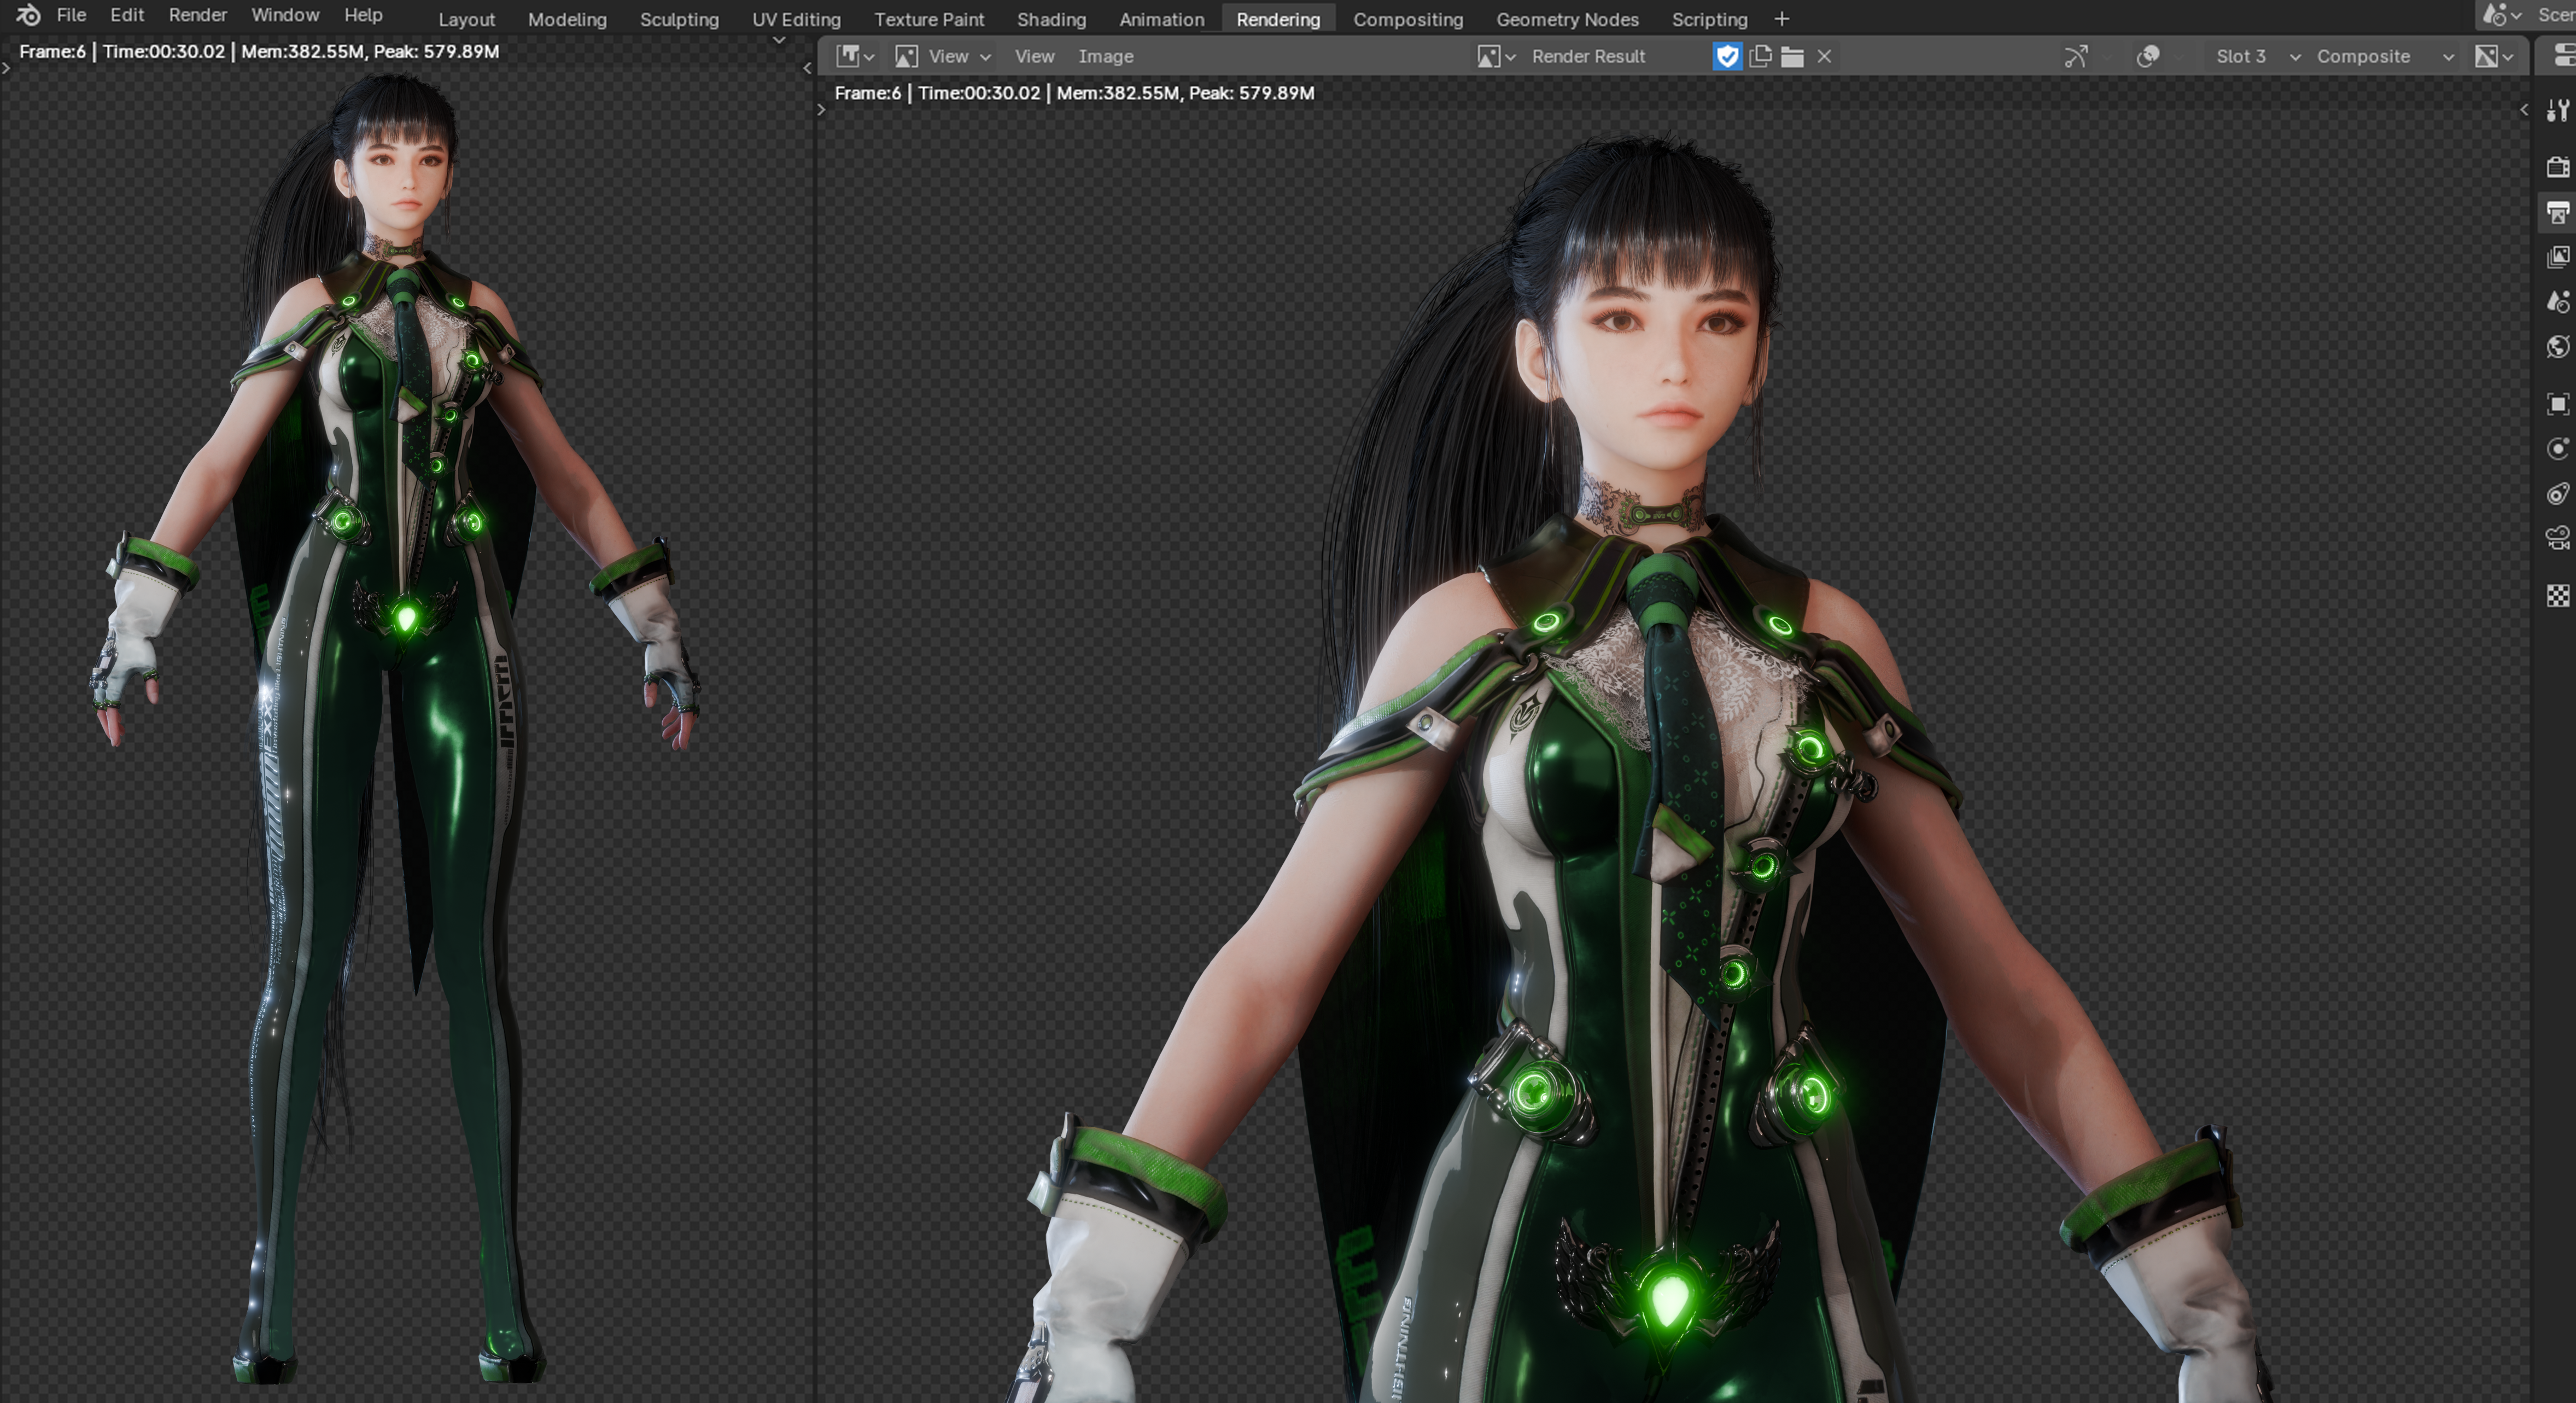This screenshot has width=2576, height=1403.
Task: Switch to the Scripting workspace tab
Action: (1709, 19)
